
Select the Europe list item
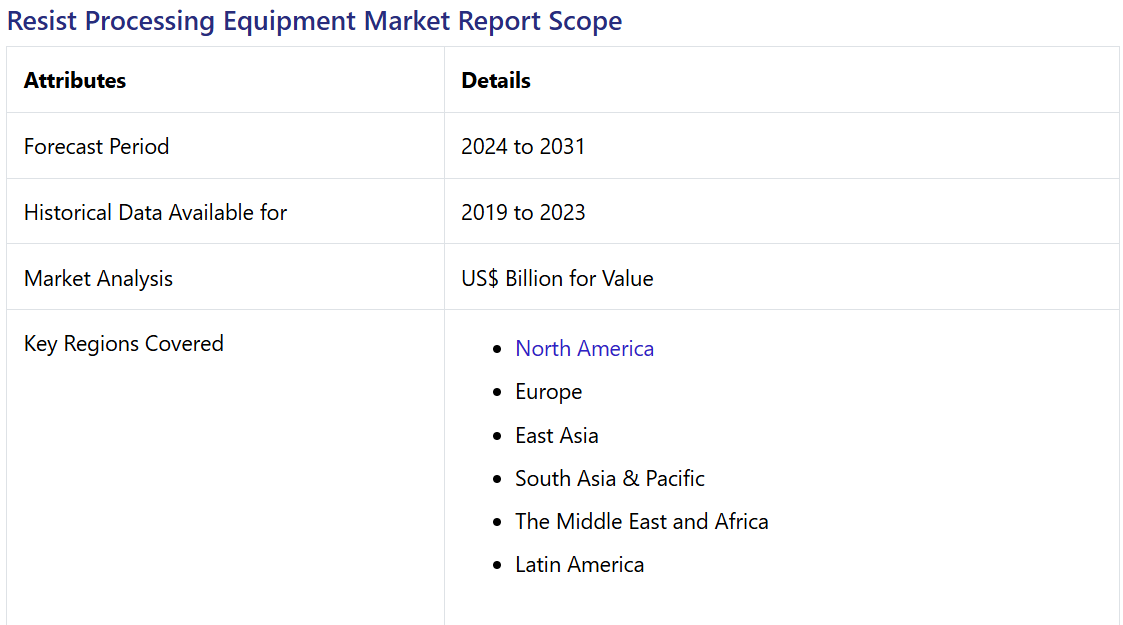pos(549,392)
